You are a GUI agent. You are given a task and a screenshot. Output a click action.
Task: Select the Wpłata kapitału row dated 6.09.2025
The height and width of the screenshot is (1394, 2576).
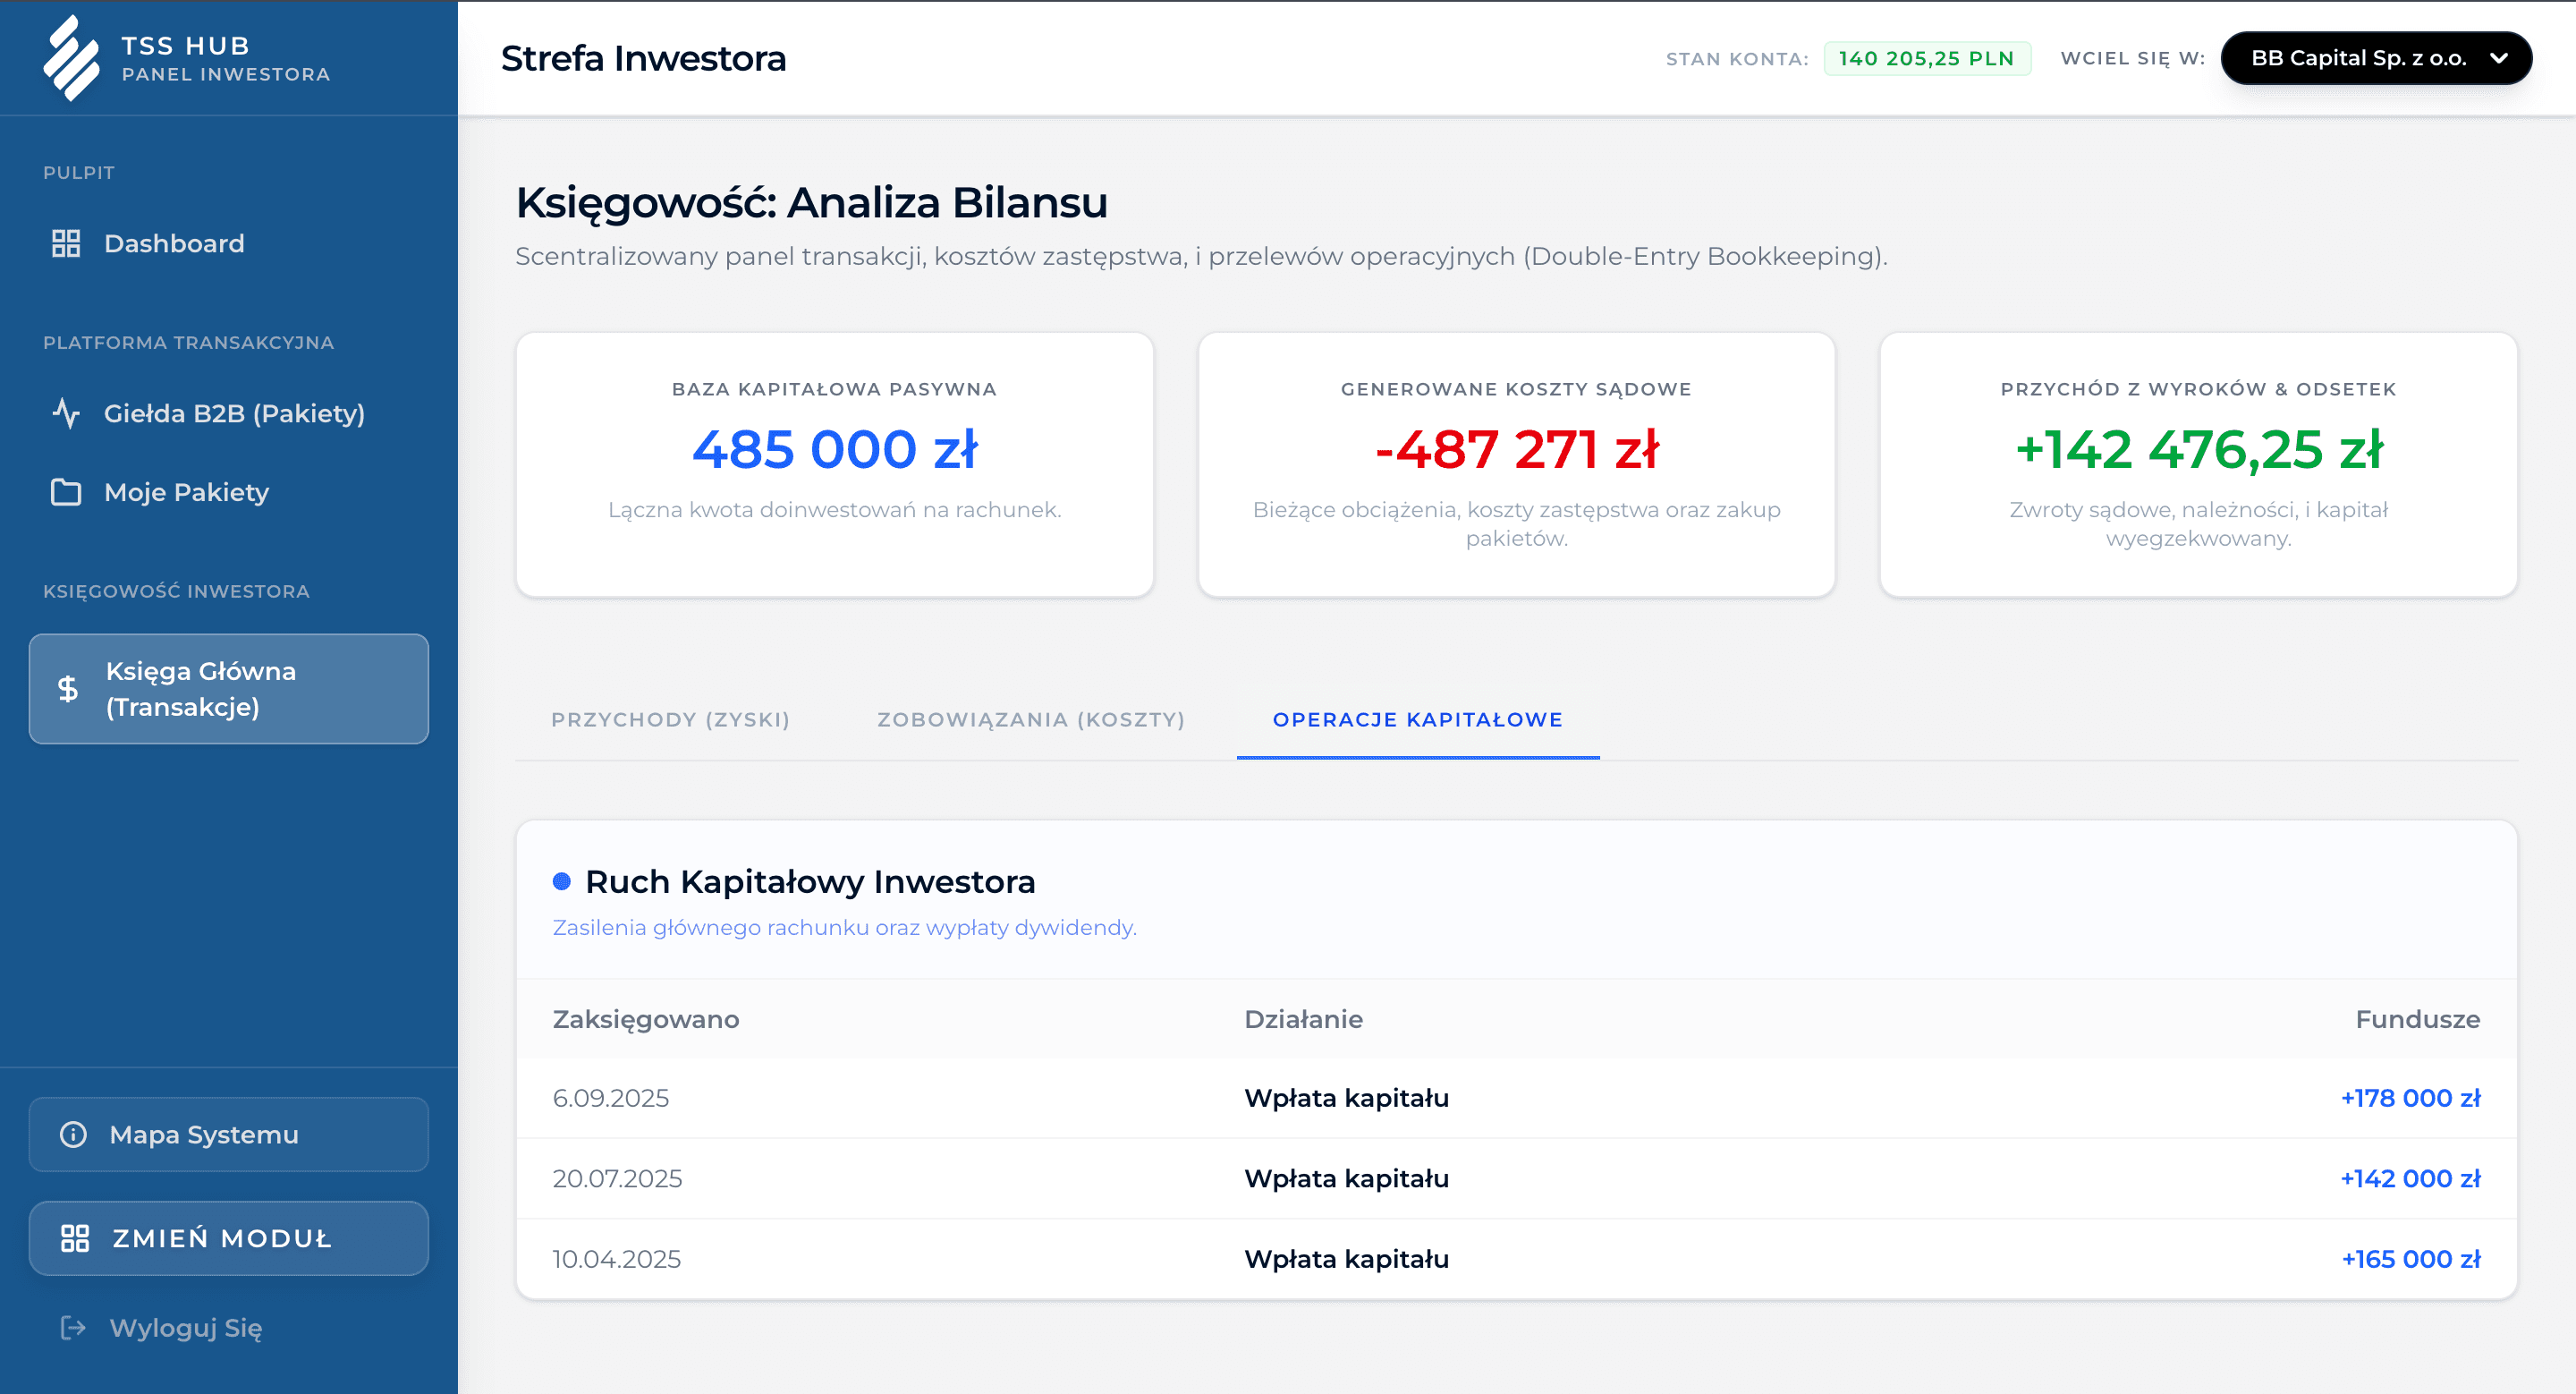(x=1348, y=1097)
